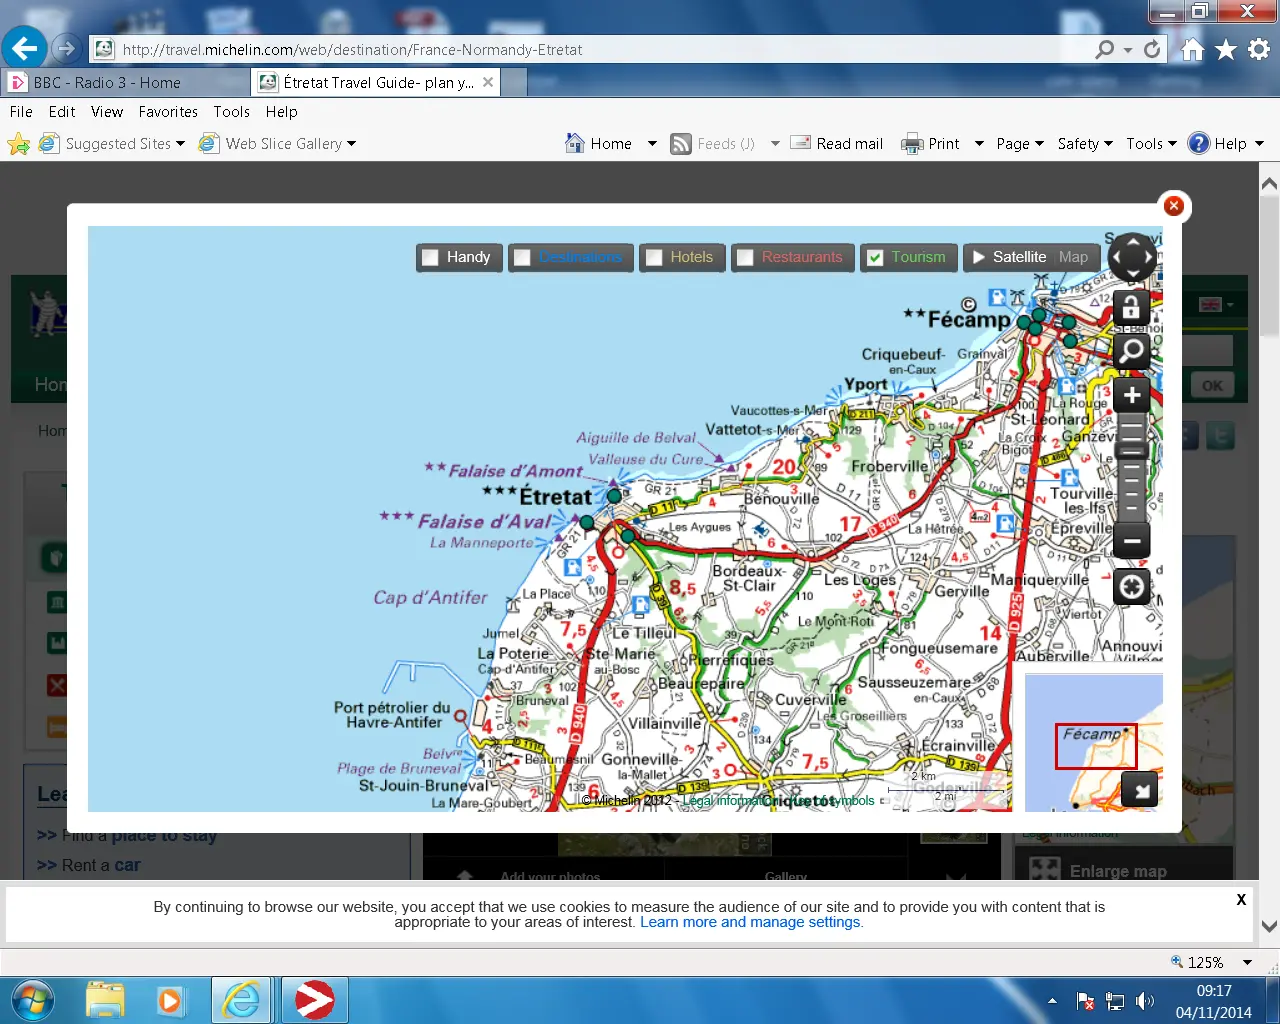Open the command bar Tools dropdown
The image size is (1280, 1024).
[x=1151, y=144]
